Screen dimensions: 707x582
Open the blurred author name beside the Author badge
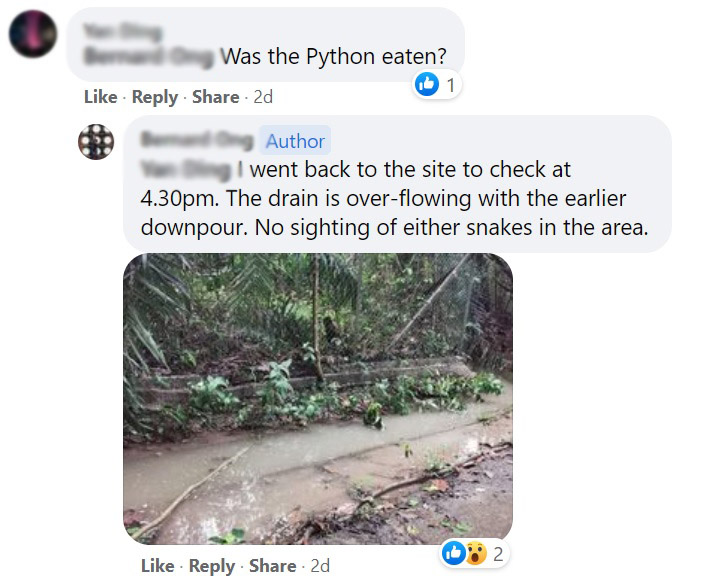click(198, 141)
